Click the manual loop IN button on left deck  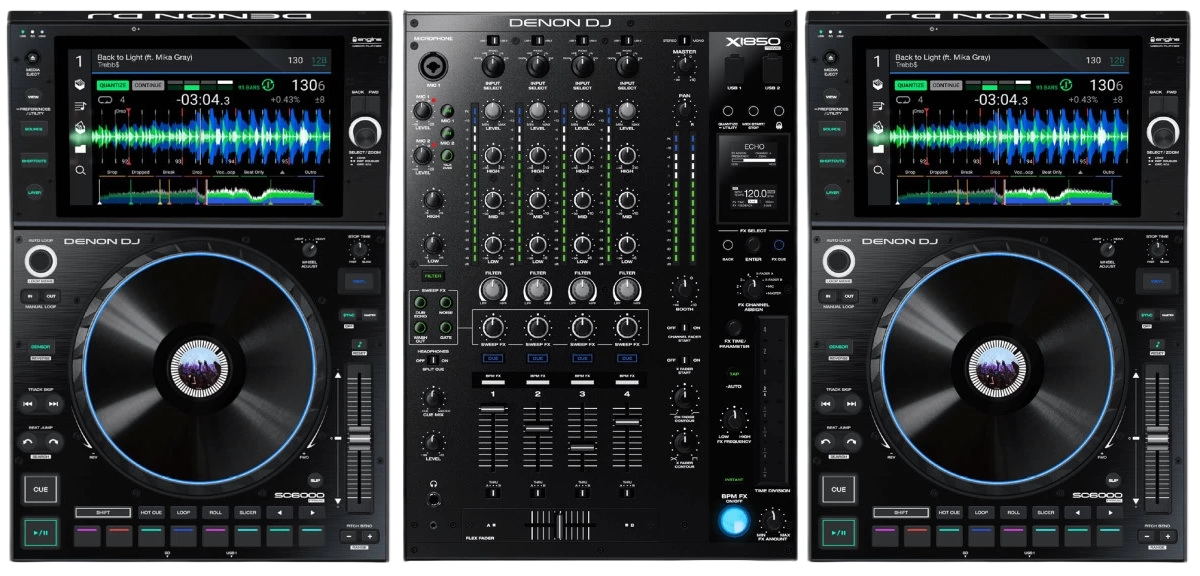pyautogui.click(x=30, y=296)
